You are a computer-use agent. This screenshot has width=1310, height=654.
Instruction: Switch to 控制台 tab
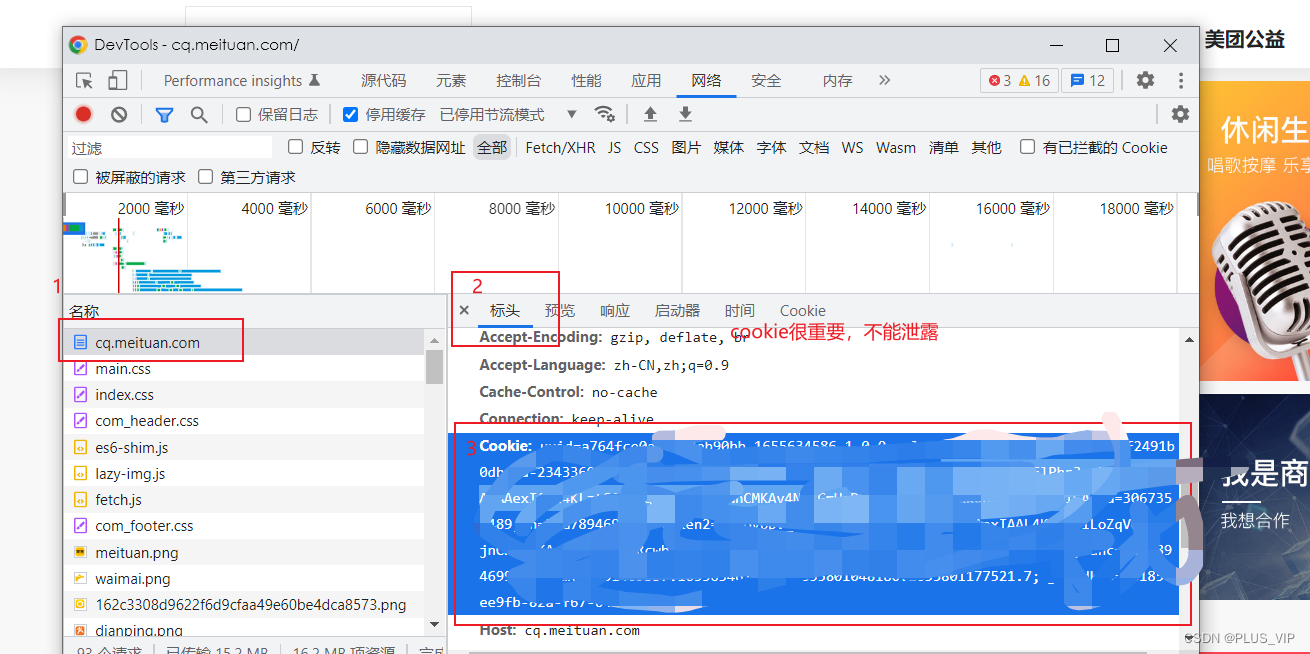pyautogui.click(x=519, y=81)
